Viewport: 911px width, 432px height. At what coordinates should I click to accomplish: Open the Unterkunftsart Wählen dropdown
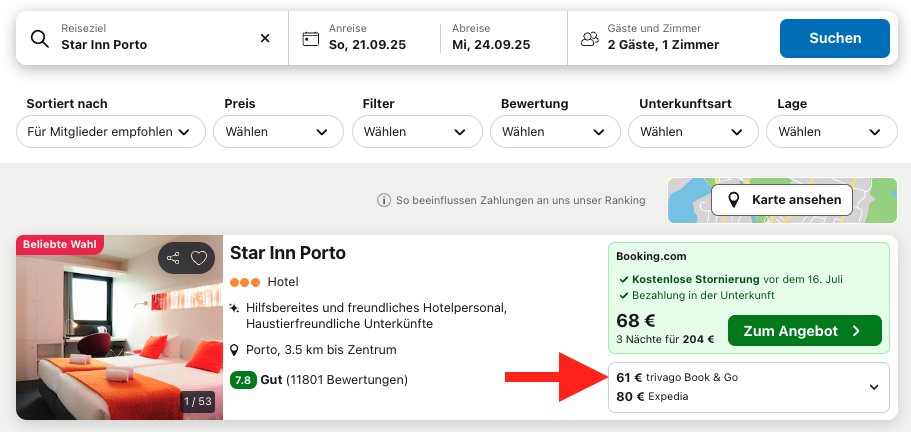(694, 132)
